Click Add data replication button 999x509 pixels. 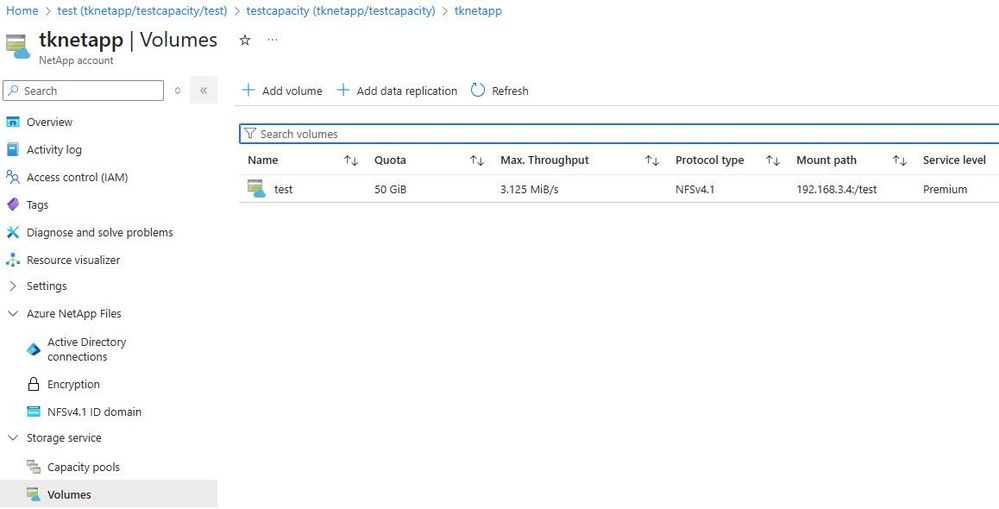coord(396,90)
